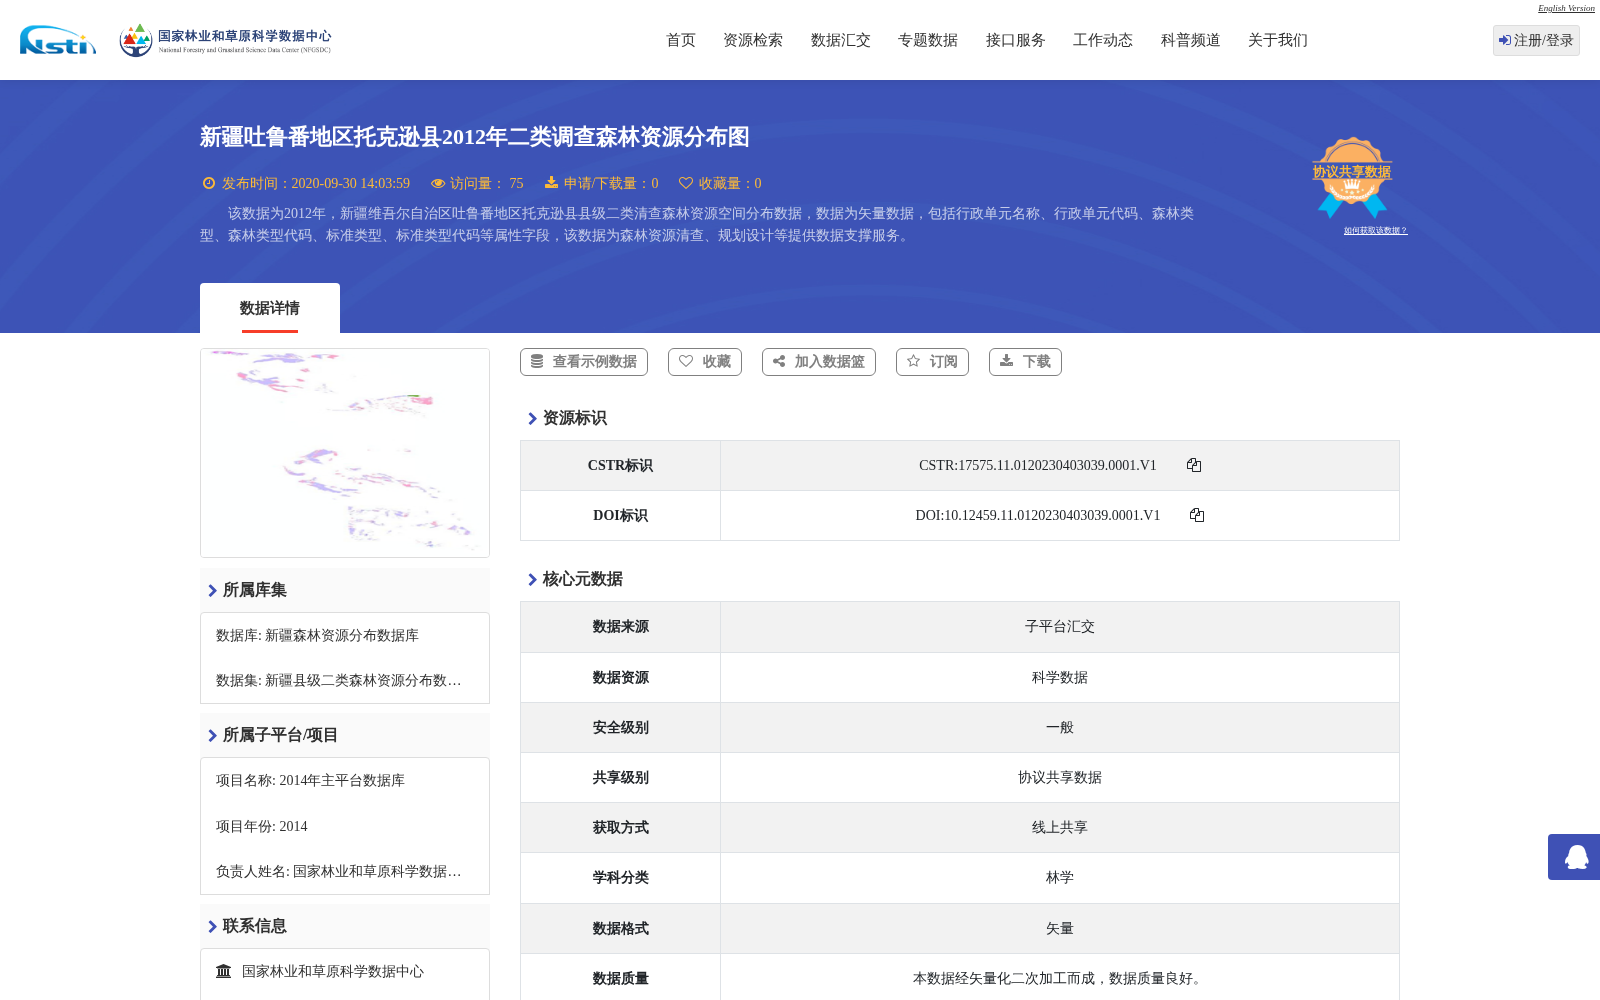Image resolution: width=1600 pixels, height=1000 pixels.
Task: Click 项目年份: 2014 row
Action: tap(262, 826)
